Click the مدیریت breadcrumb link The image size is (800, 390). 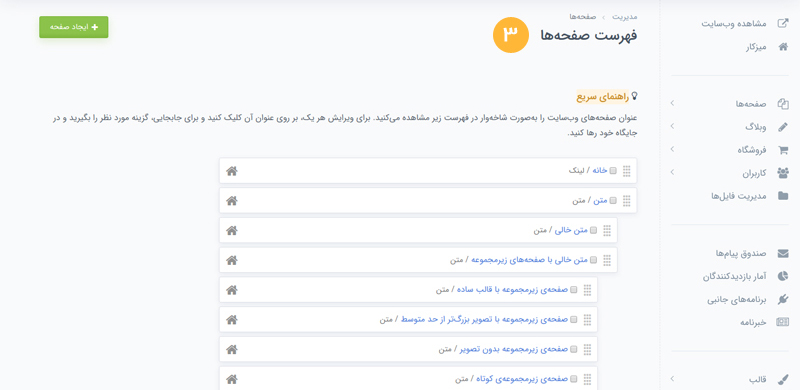[x=624, y=16]
